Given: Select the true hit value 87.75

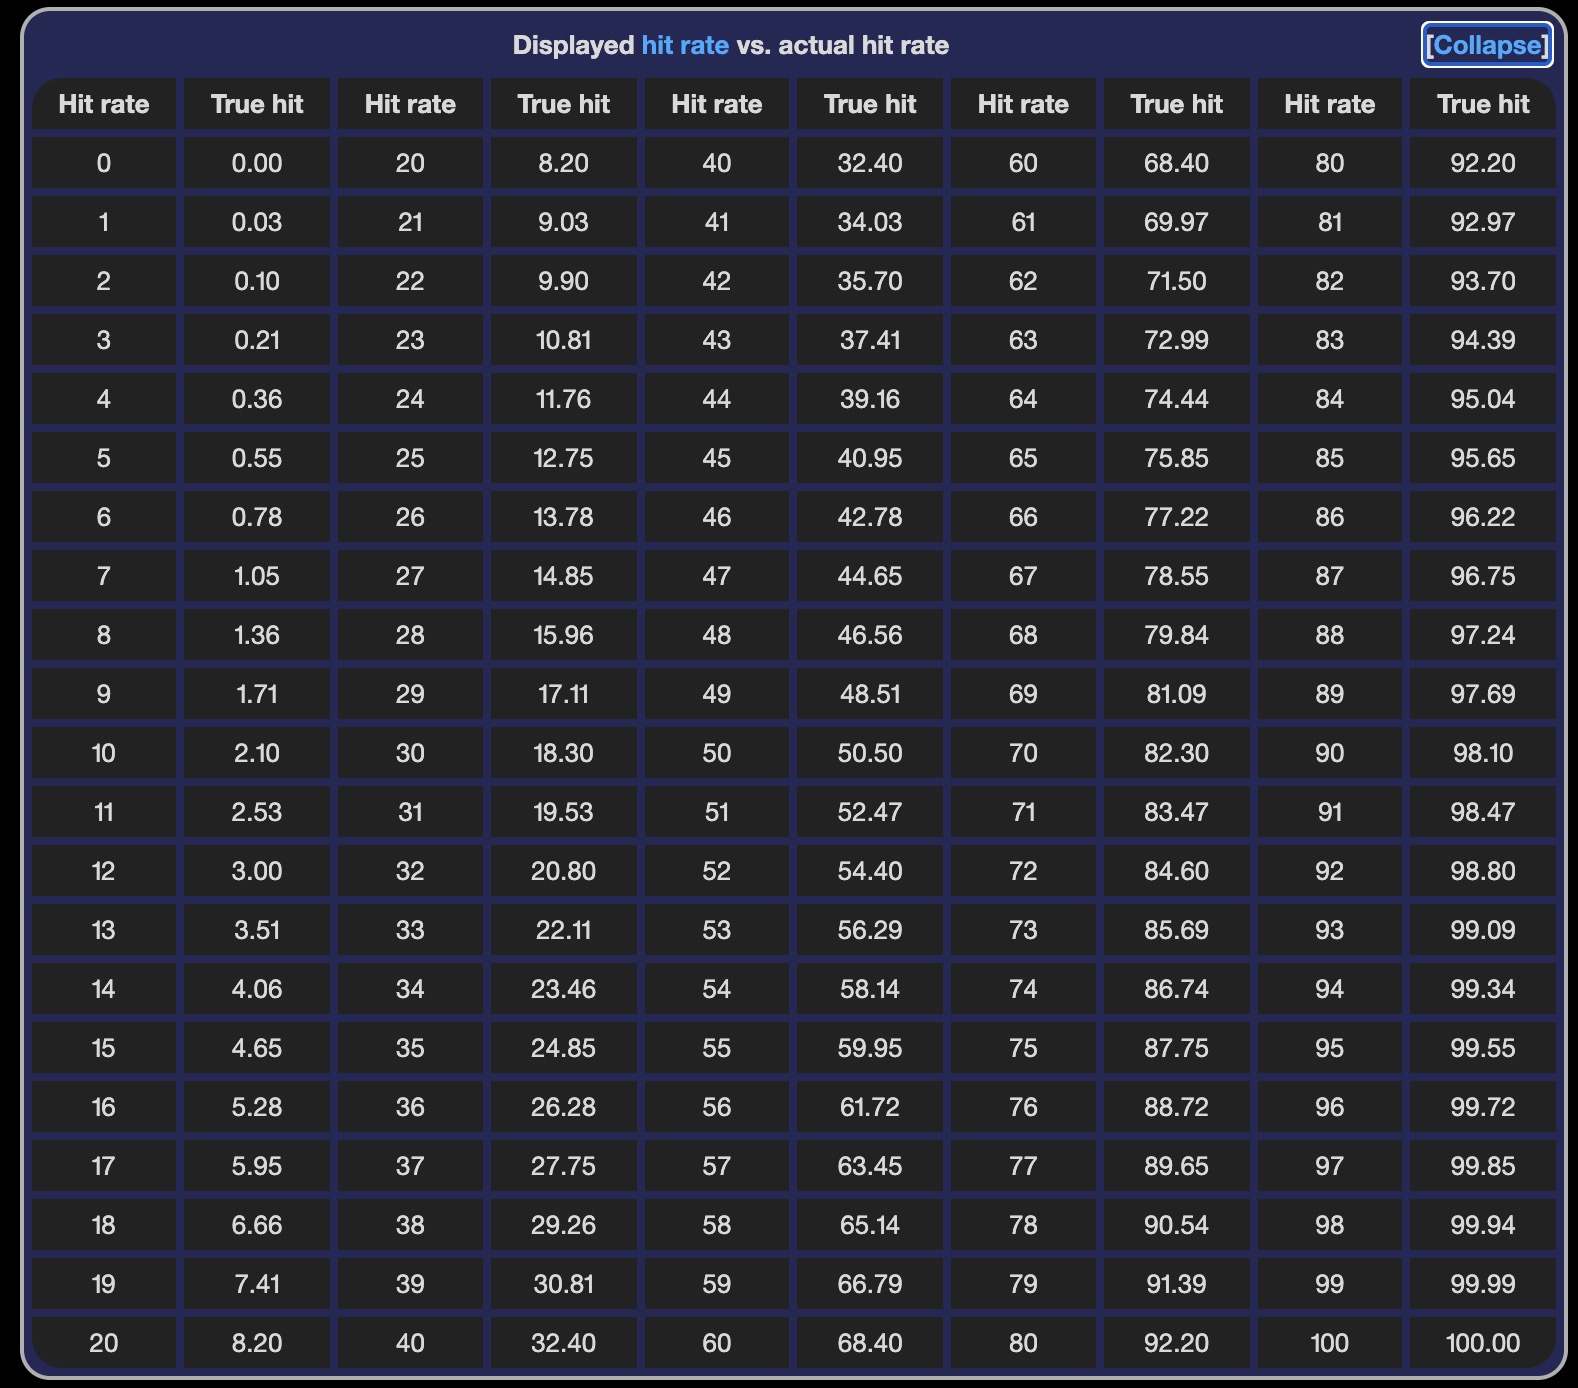Looking at the screenshot, I should [1177, 1048].
